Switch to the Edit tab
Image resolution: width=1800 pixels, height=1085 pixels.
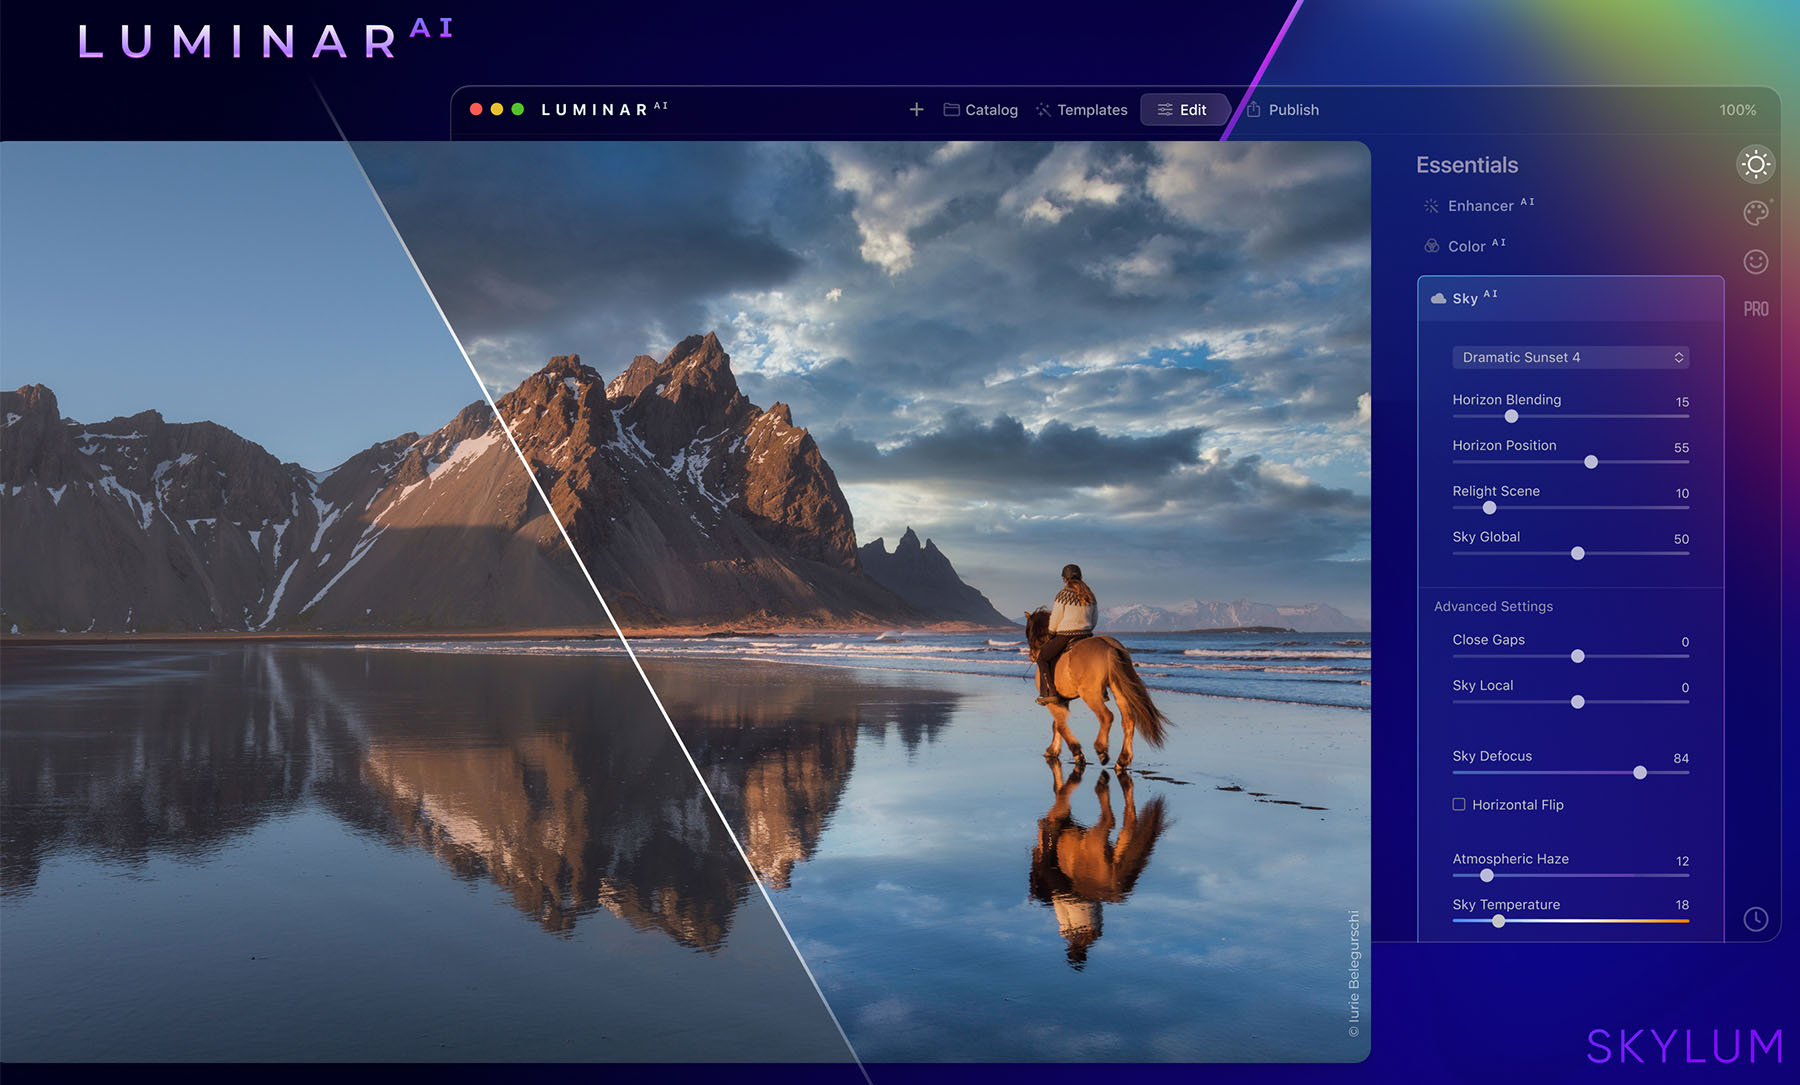tap(1185, 110)
